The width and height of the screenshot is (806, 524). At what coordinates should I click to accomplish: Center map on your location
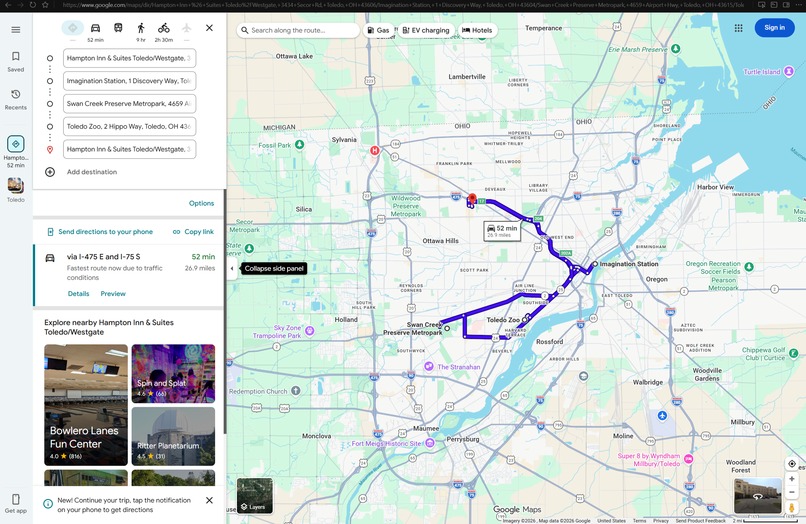tap(792, 464)
